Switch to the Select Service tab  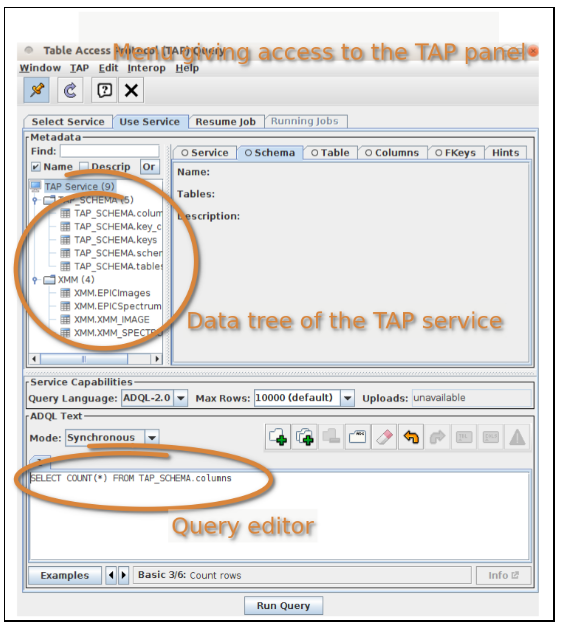[68, 122]
